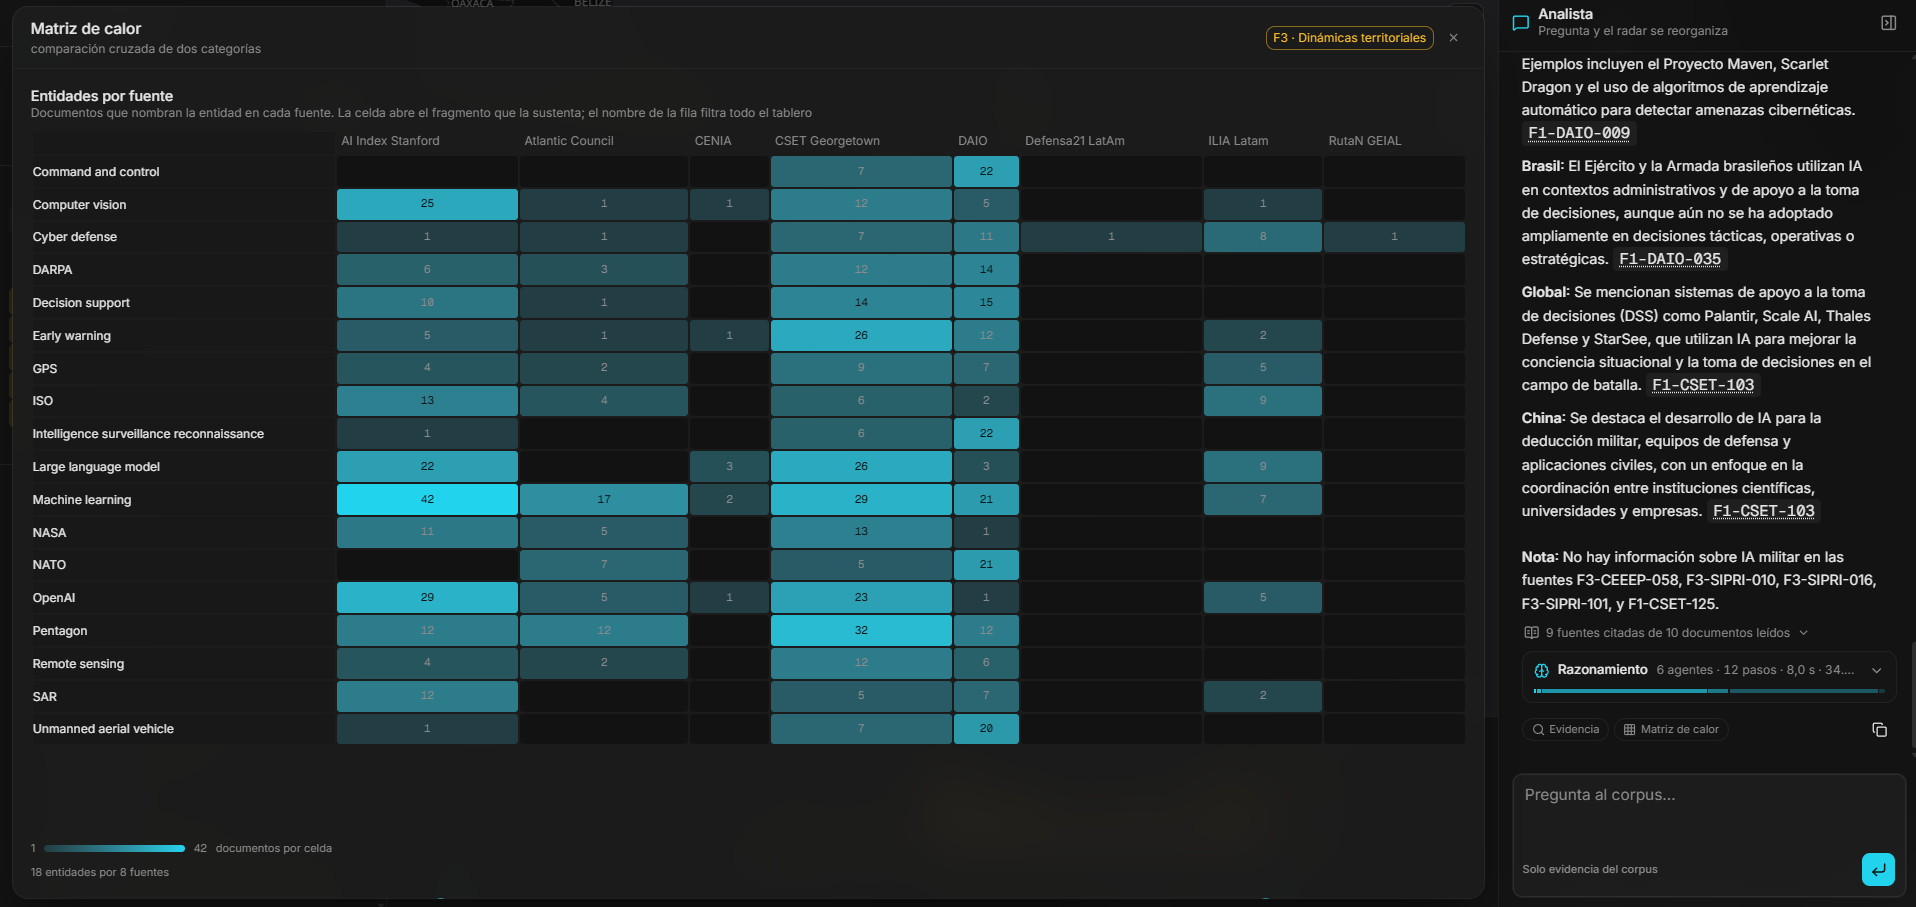
Task: Open the SAR / ILIA Latam cell (2)
Action: (1263, 695)
